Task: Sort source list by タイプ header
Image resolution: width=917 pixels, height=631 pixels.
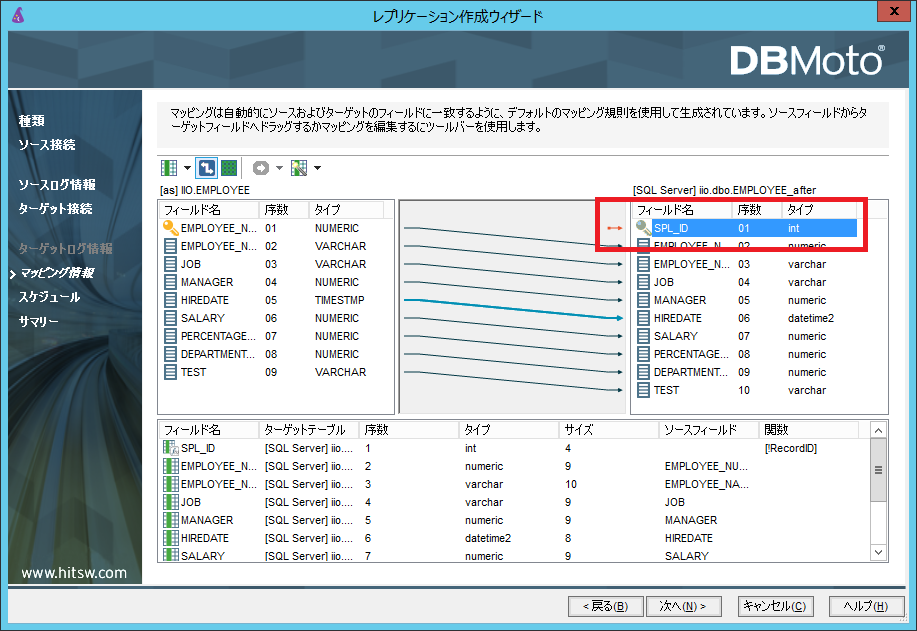Action: pos(346,210)
